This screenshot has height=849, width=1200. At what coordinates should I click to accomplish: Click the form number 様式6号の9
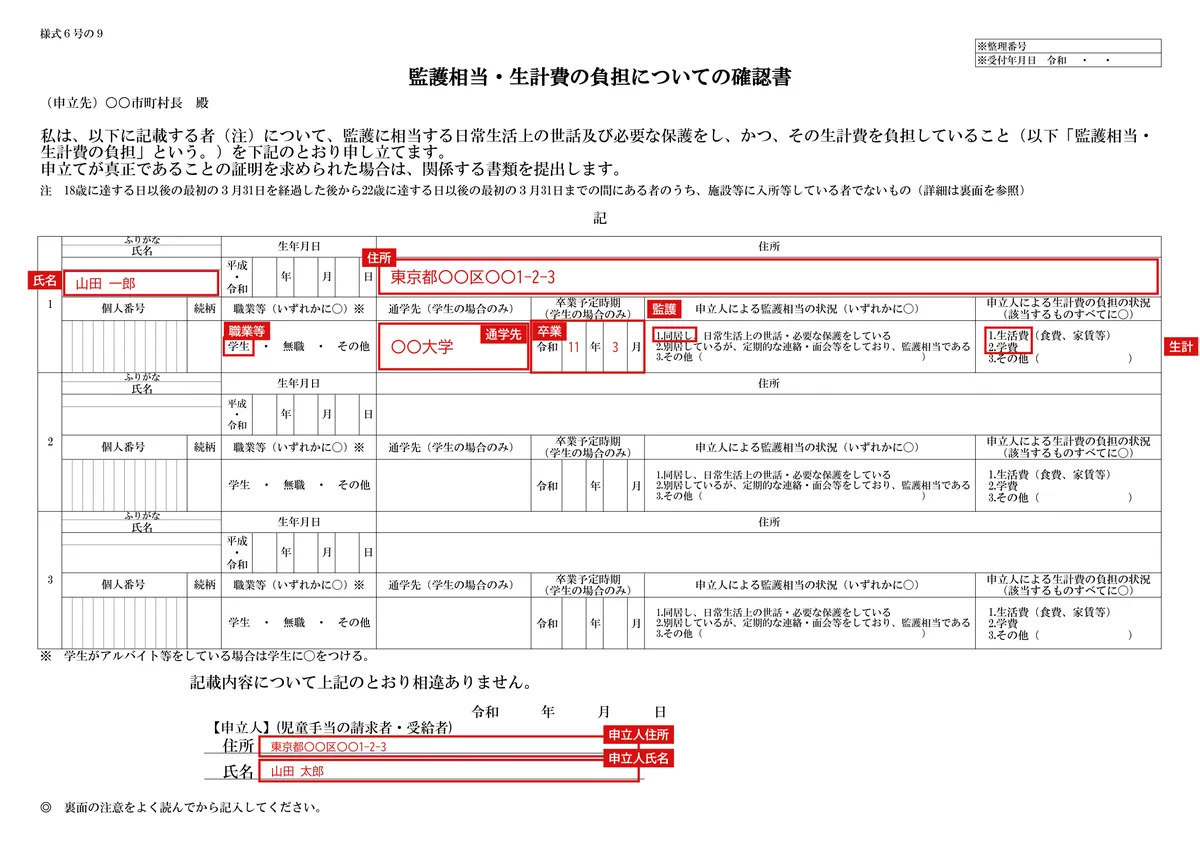click(x=72, y=34)
